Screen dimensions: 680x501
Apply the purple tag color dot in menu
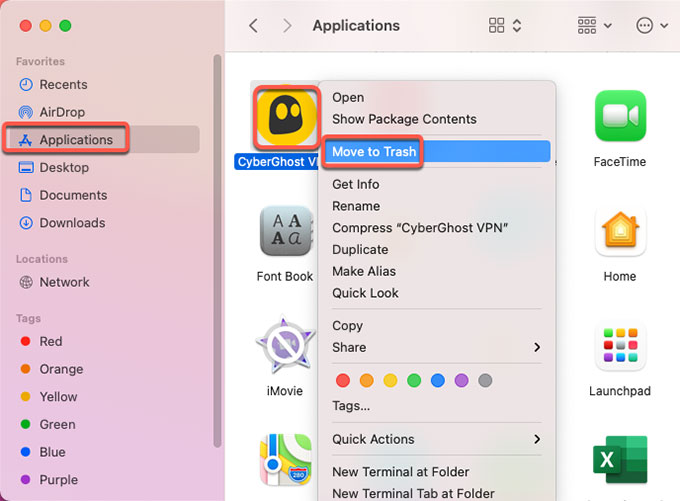click(461, 380)
